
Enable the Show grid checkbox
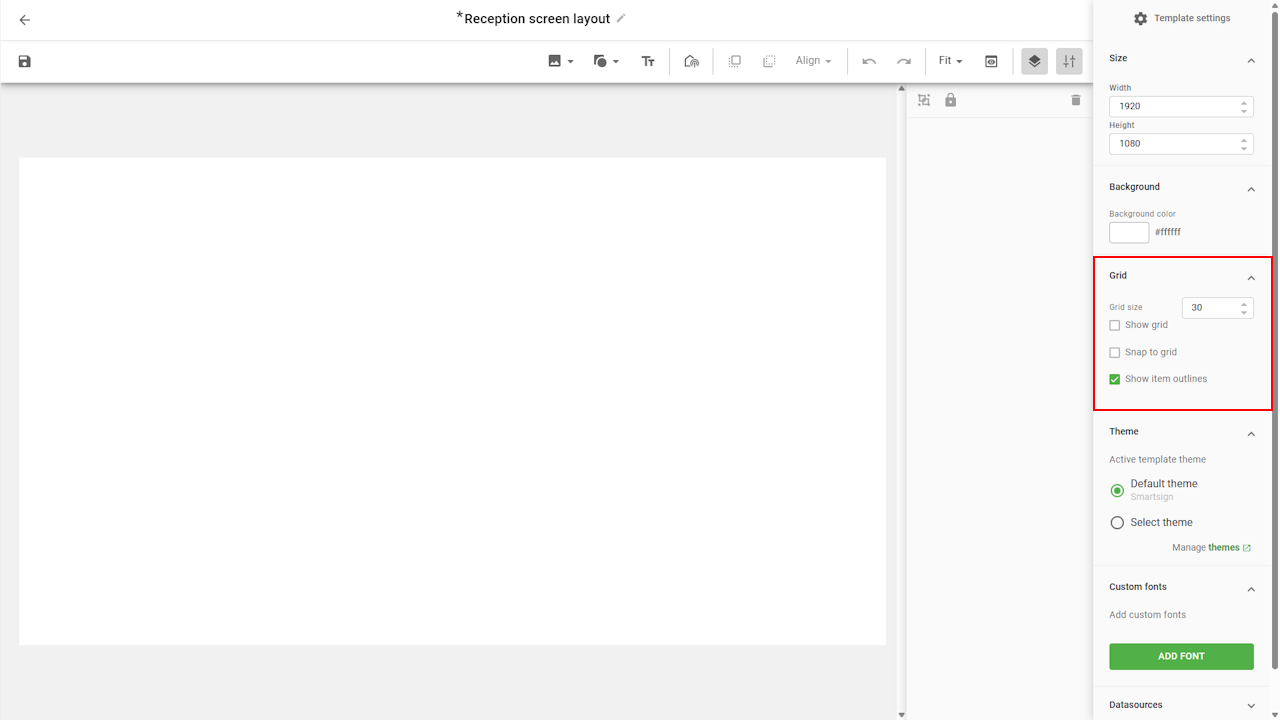point(1115,326)
